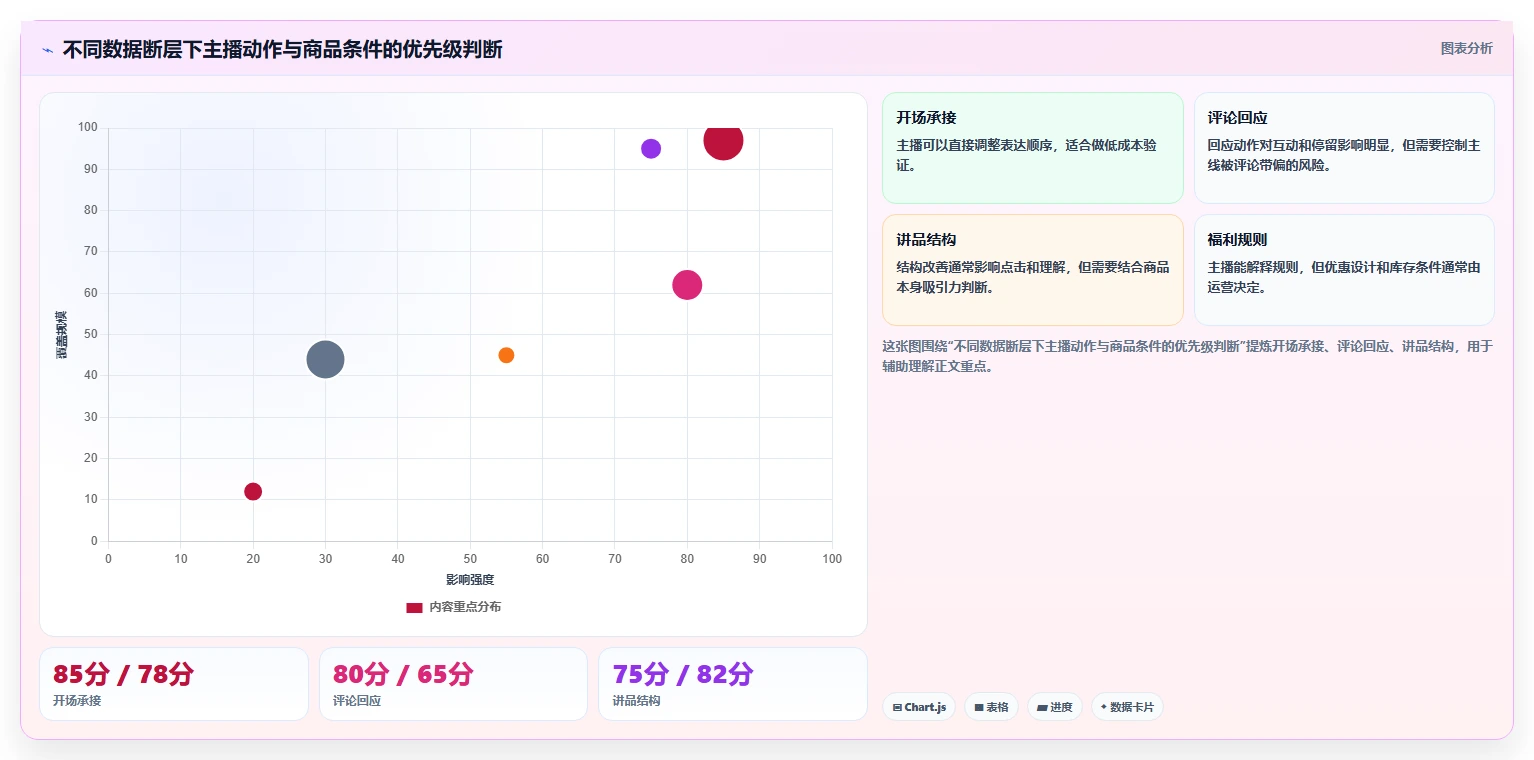
Task: Click the lightning bolt icon beside the title
Action: click(x=47, y=50)
